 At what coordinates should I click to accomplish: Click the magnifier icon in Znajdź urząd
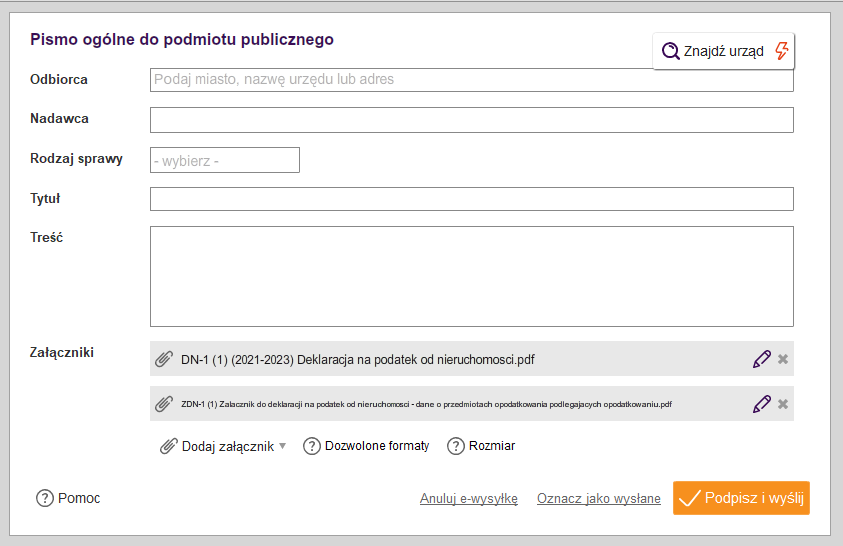tap(670, 51)
